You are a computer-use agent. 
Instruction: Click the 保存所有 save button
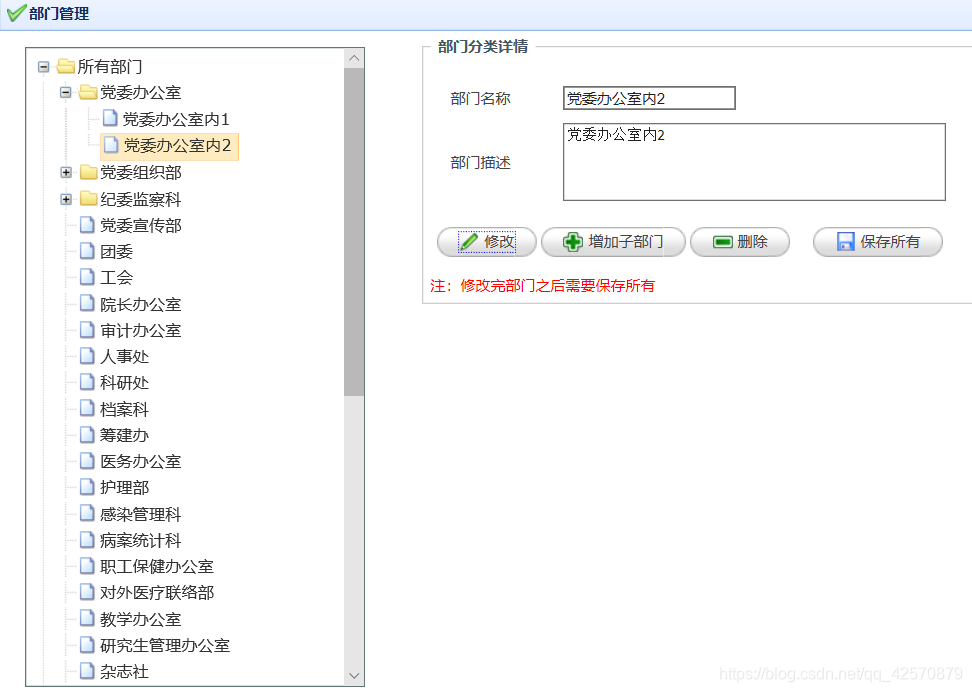click(x=878, y=242)
